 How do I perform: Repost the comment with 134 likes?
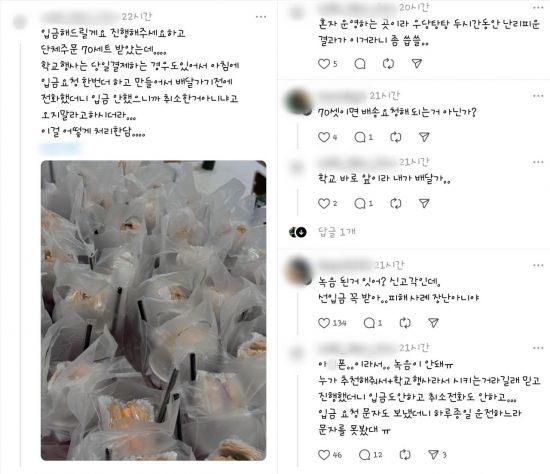coord(405,323)
